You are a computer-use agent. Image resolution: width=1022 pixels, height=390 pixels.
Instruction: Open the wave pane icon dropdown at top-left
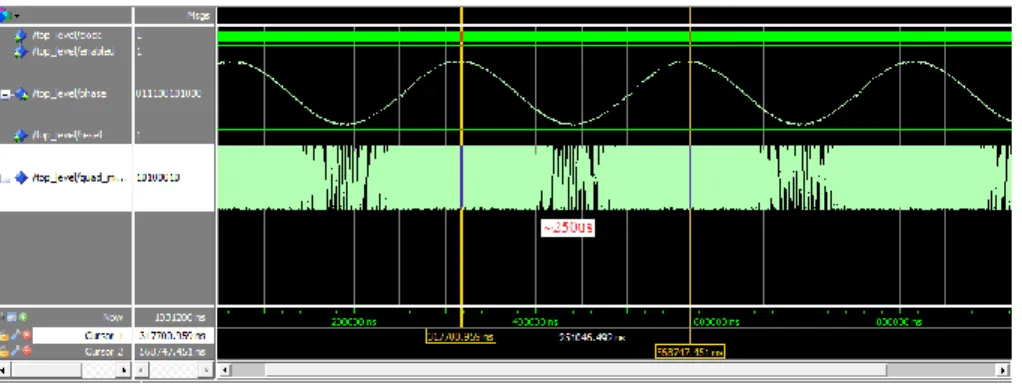(x=10, y=15)
